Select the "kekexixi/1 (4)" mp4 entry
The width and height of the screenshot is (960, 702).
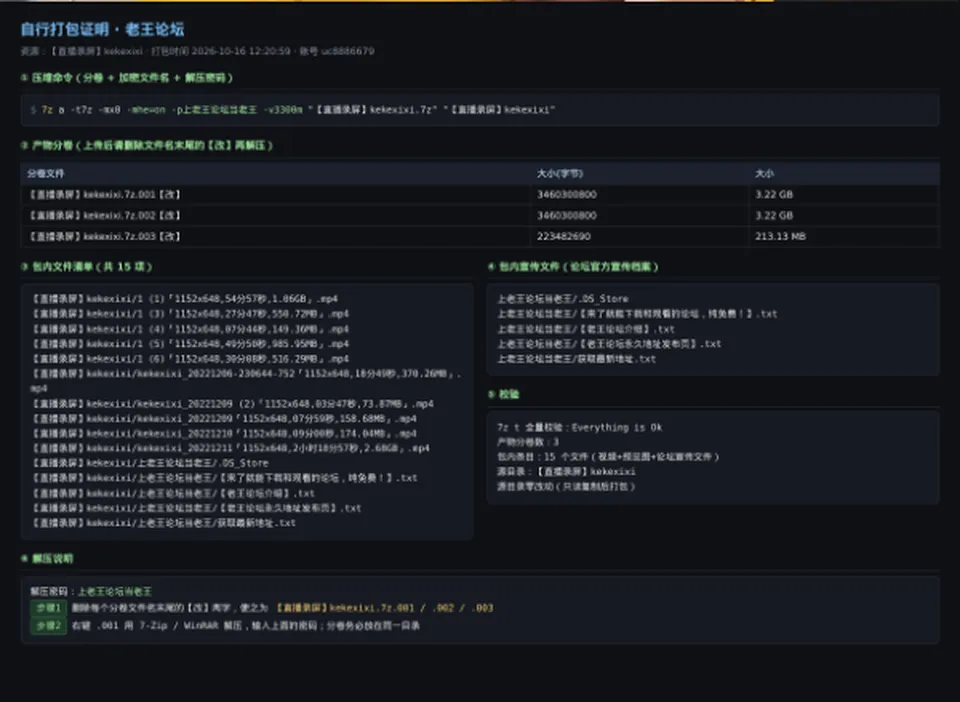click(x=190, y=329)
